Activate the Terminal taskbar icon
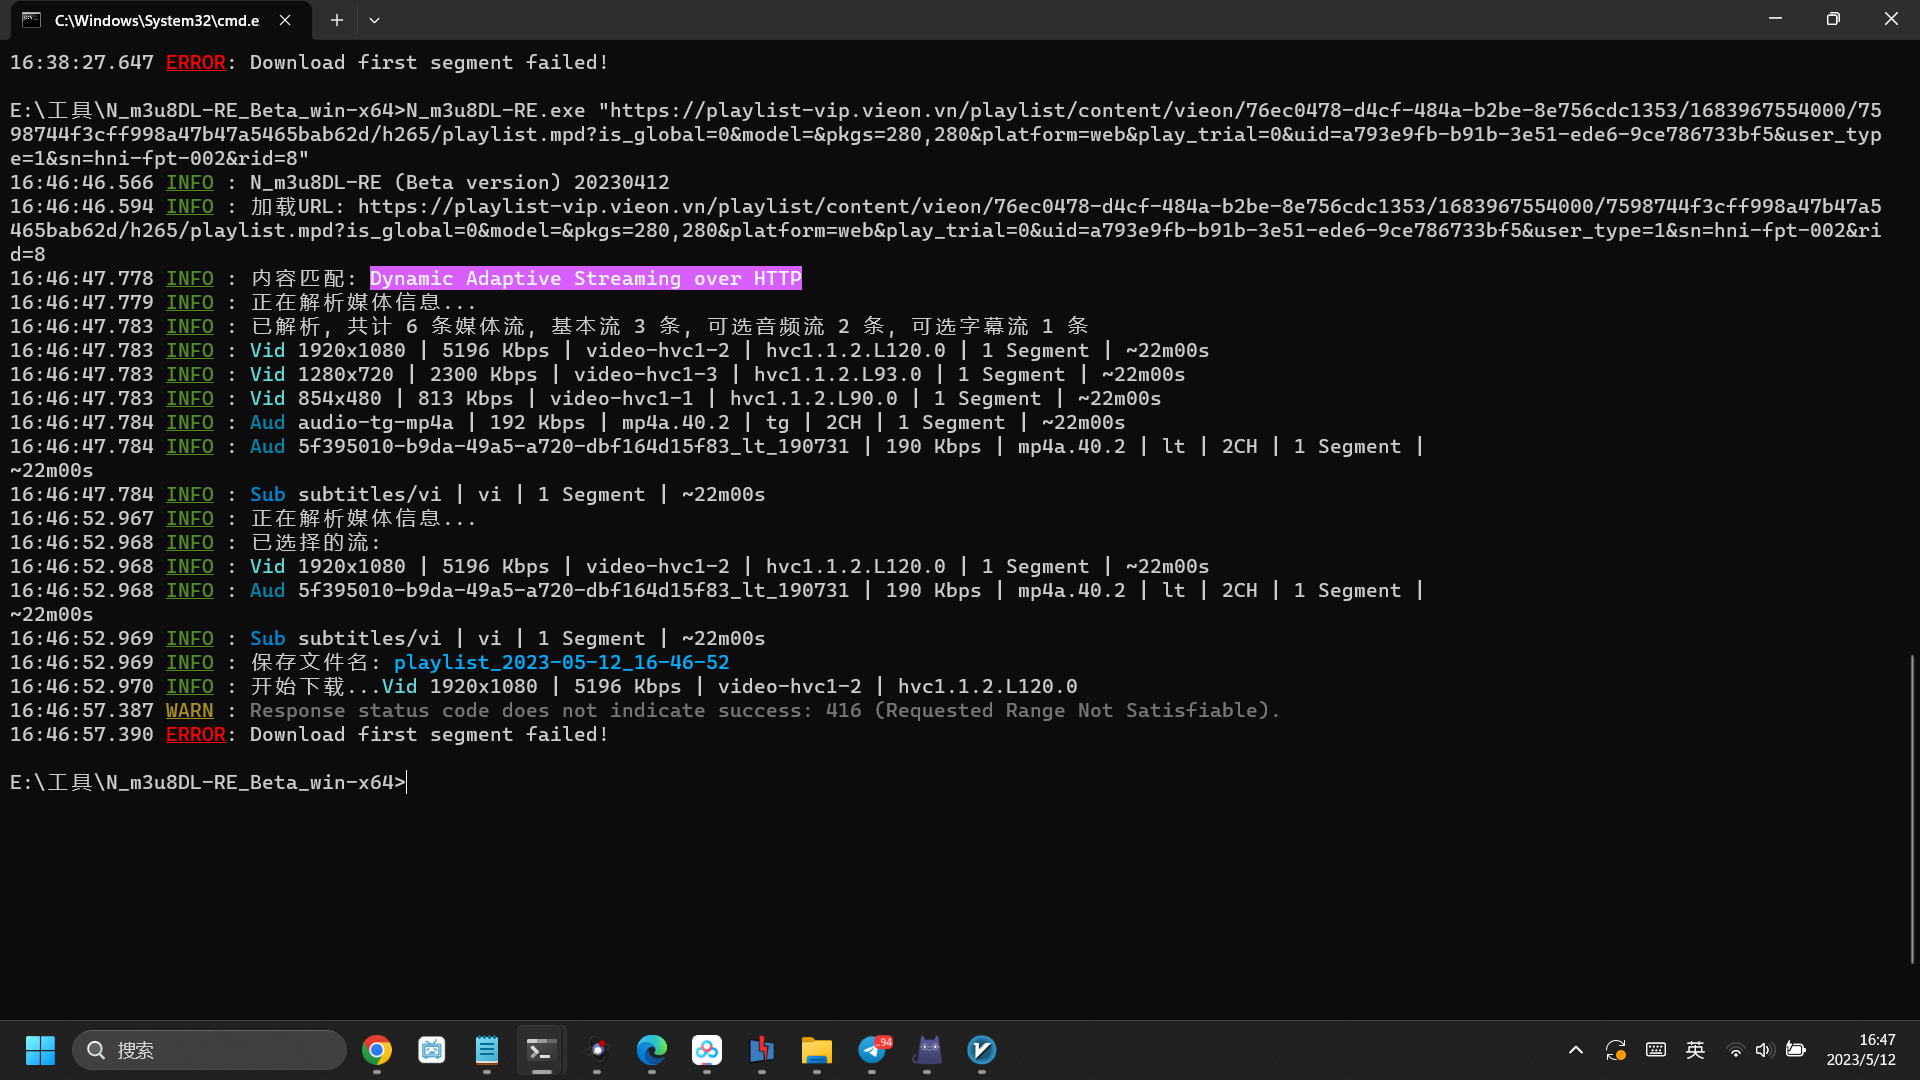Viewport: 1920px width, 1080px height. 541,1050
